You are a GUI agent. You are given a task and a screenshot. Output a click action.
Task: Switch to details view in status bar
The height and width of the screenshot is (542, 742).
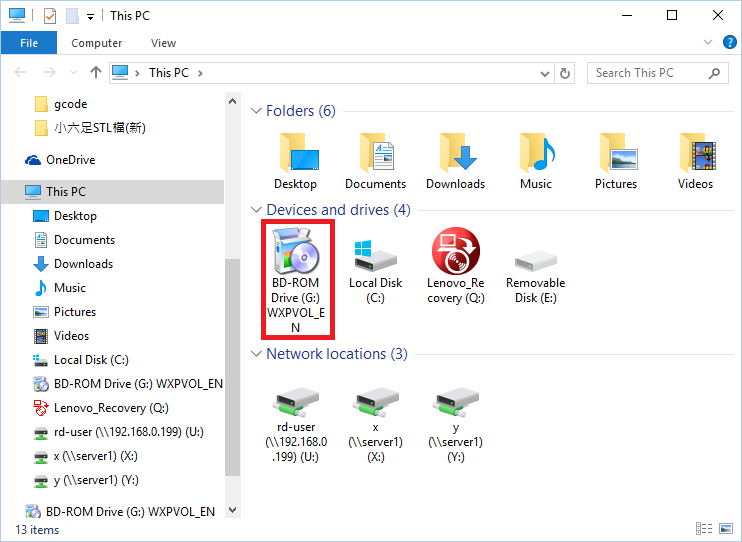tap(705, 530)
